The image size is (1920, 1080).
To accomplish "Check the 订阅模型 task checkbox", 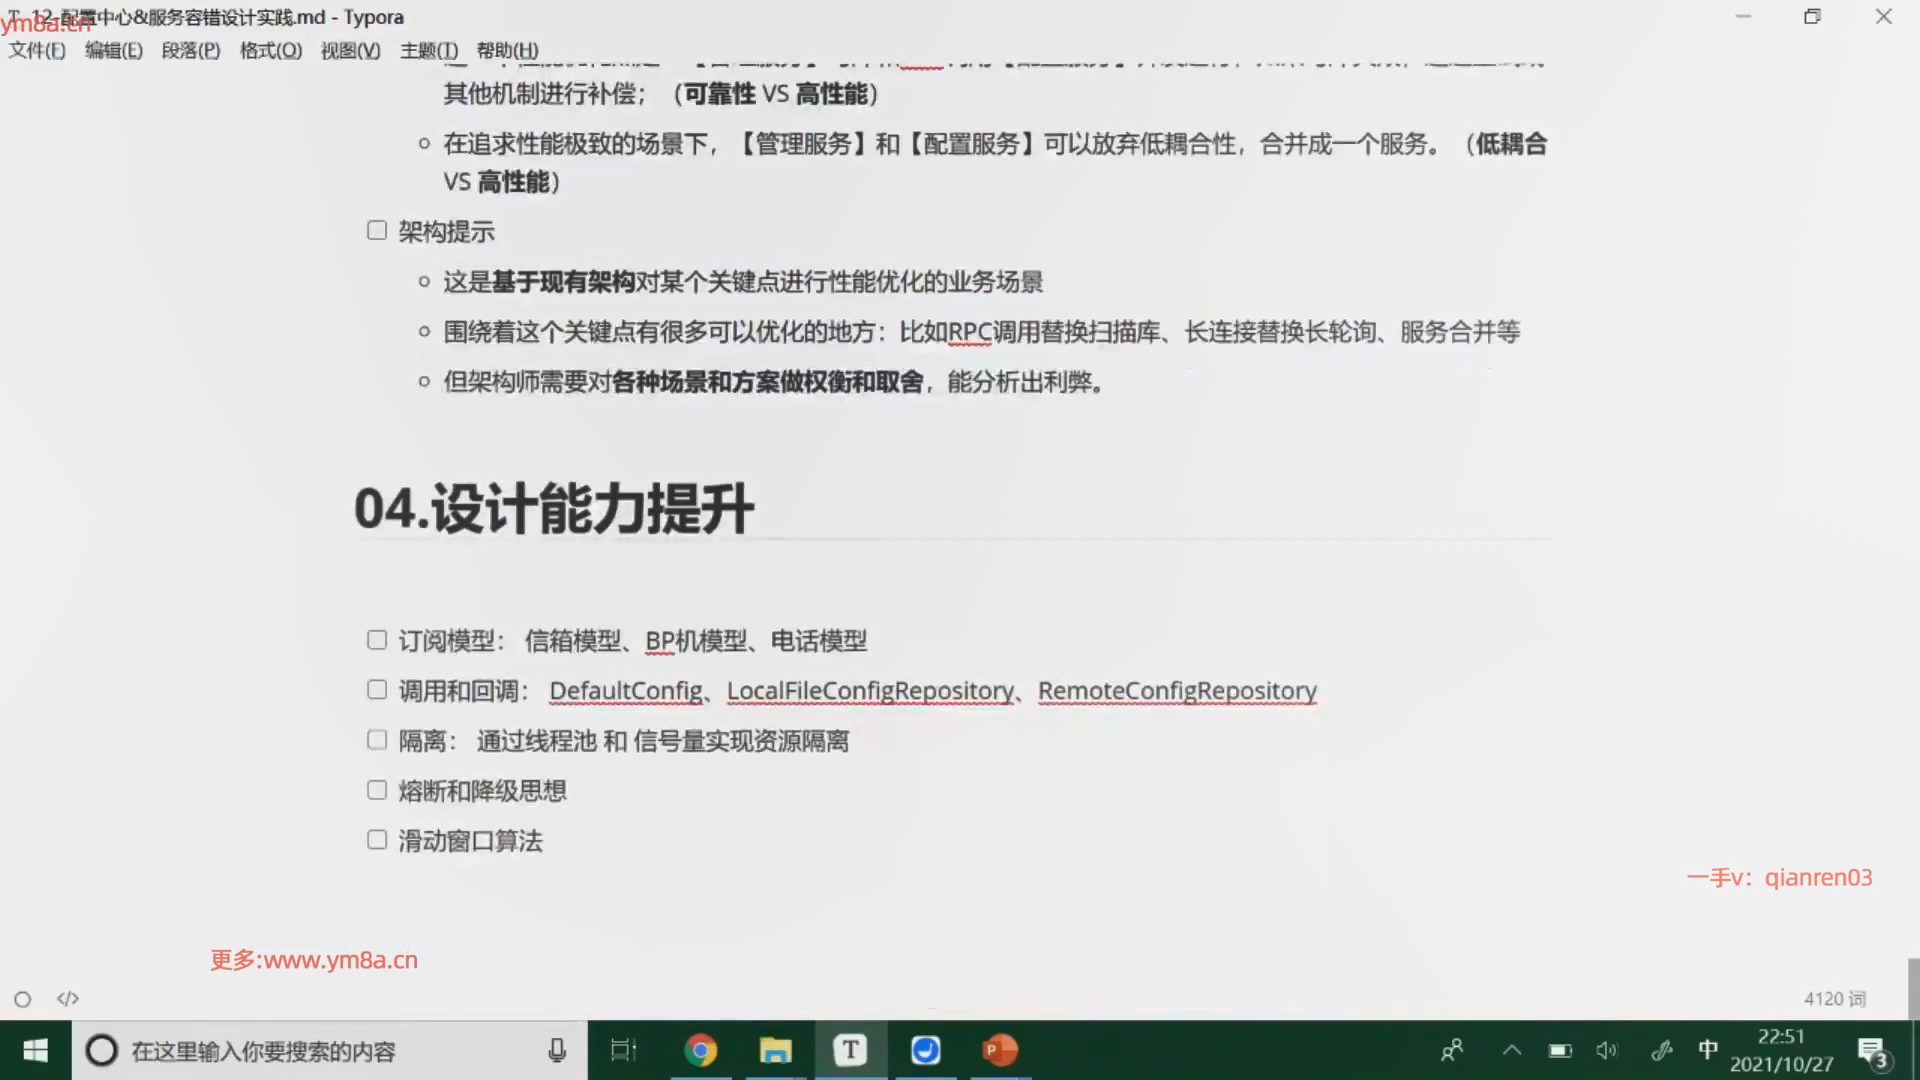I will 377,640.
